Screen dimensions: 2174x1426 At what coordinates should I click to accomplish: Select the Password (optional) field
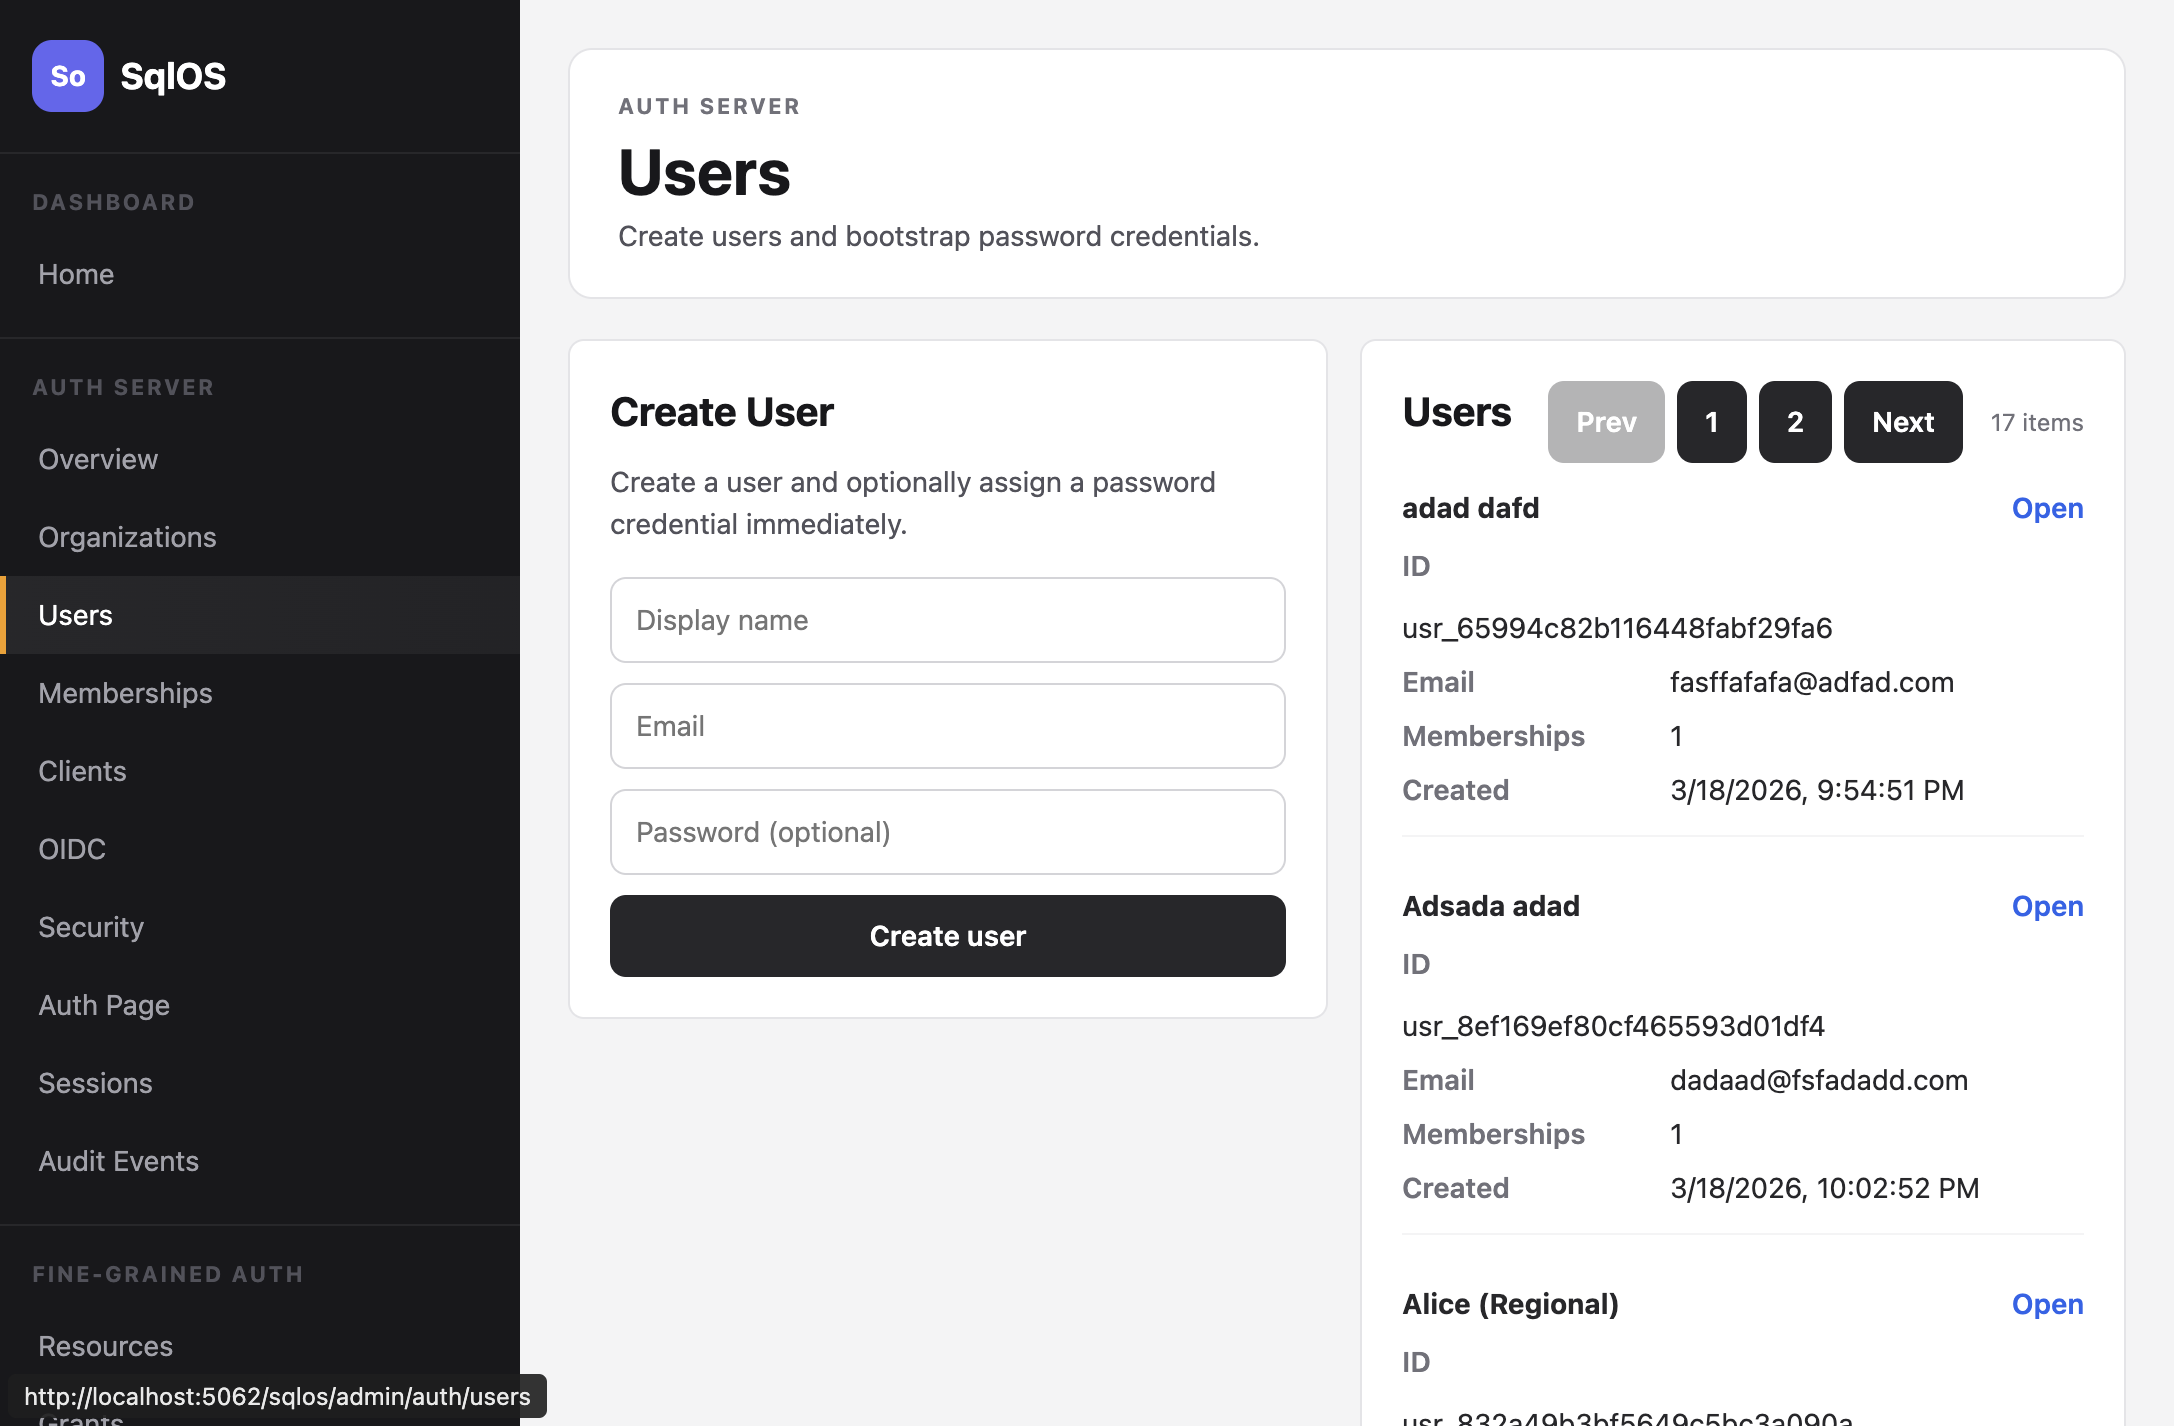point(947,832)
